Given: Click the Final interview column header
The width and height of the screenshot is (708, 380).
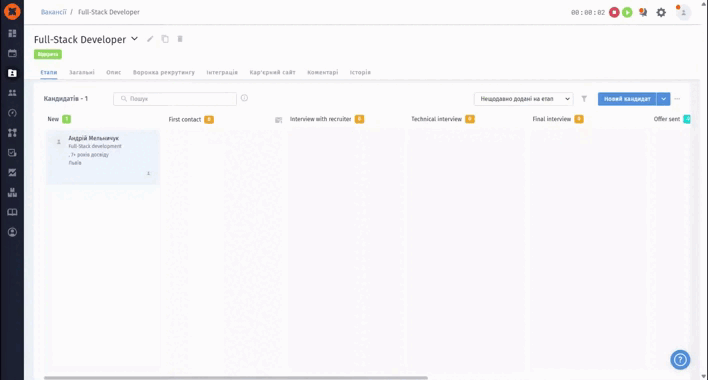Looking at the screenshot, I should pos(552,119).
